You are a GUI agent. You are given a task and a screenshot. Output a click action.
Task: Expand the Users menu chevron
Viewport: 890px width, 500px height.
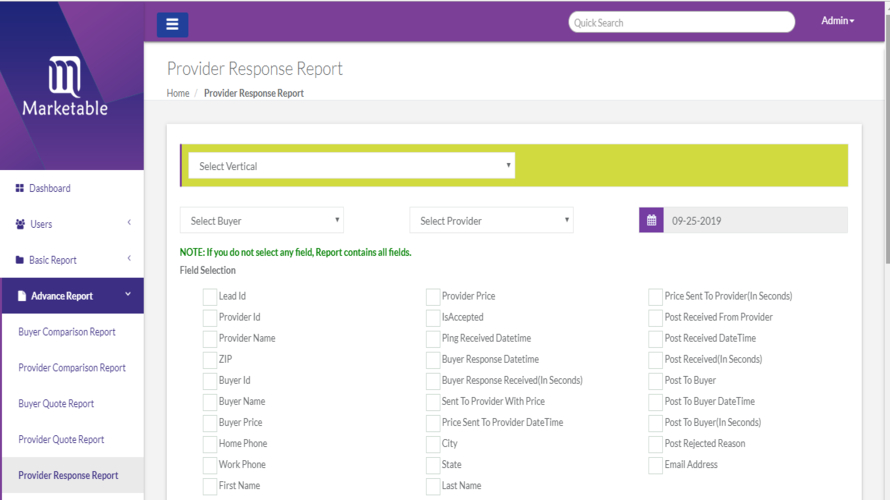click(x=129, y=222)
